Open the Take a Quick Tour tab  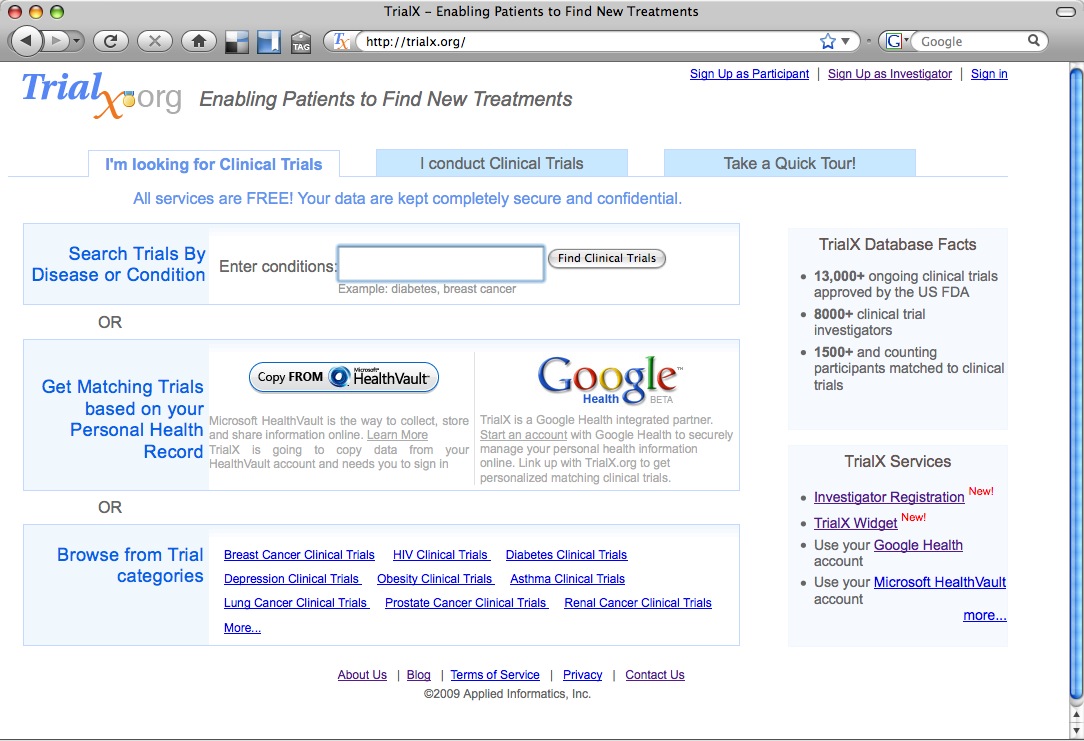[x=789, y=163]
